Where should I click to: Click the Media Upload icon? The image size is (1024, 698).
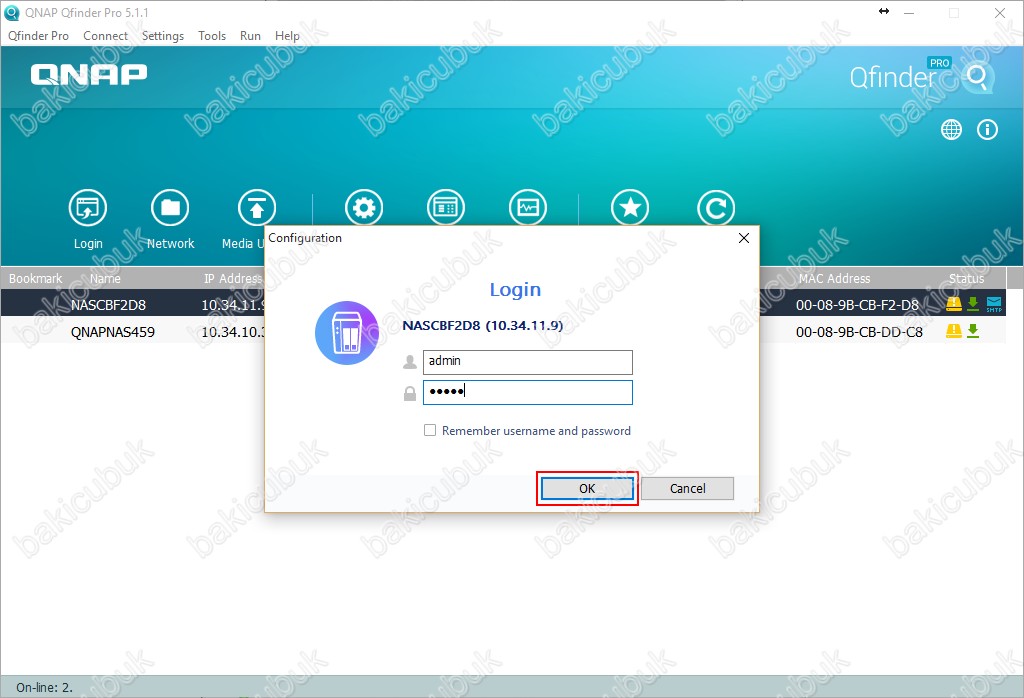[x=257, y=208]
